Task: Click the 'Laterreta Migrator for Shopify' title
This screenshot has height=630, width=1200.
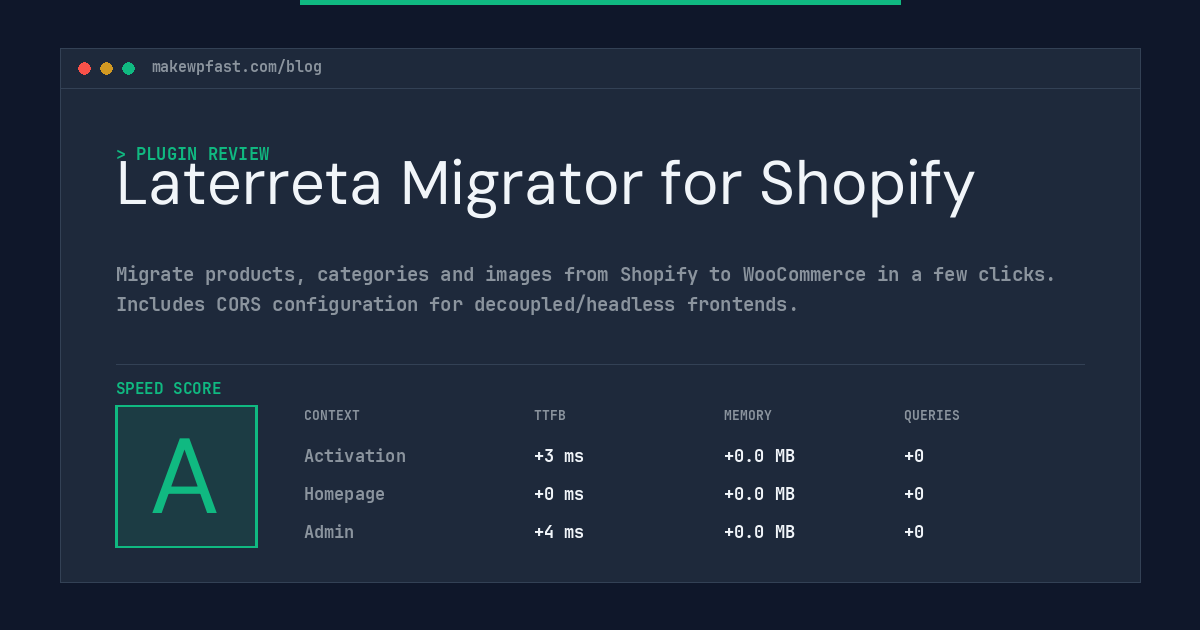Action: tap(545, 185)
